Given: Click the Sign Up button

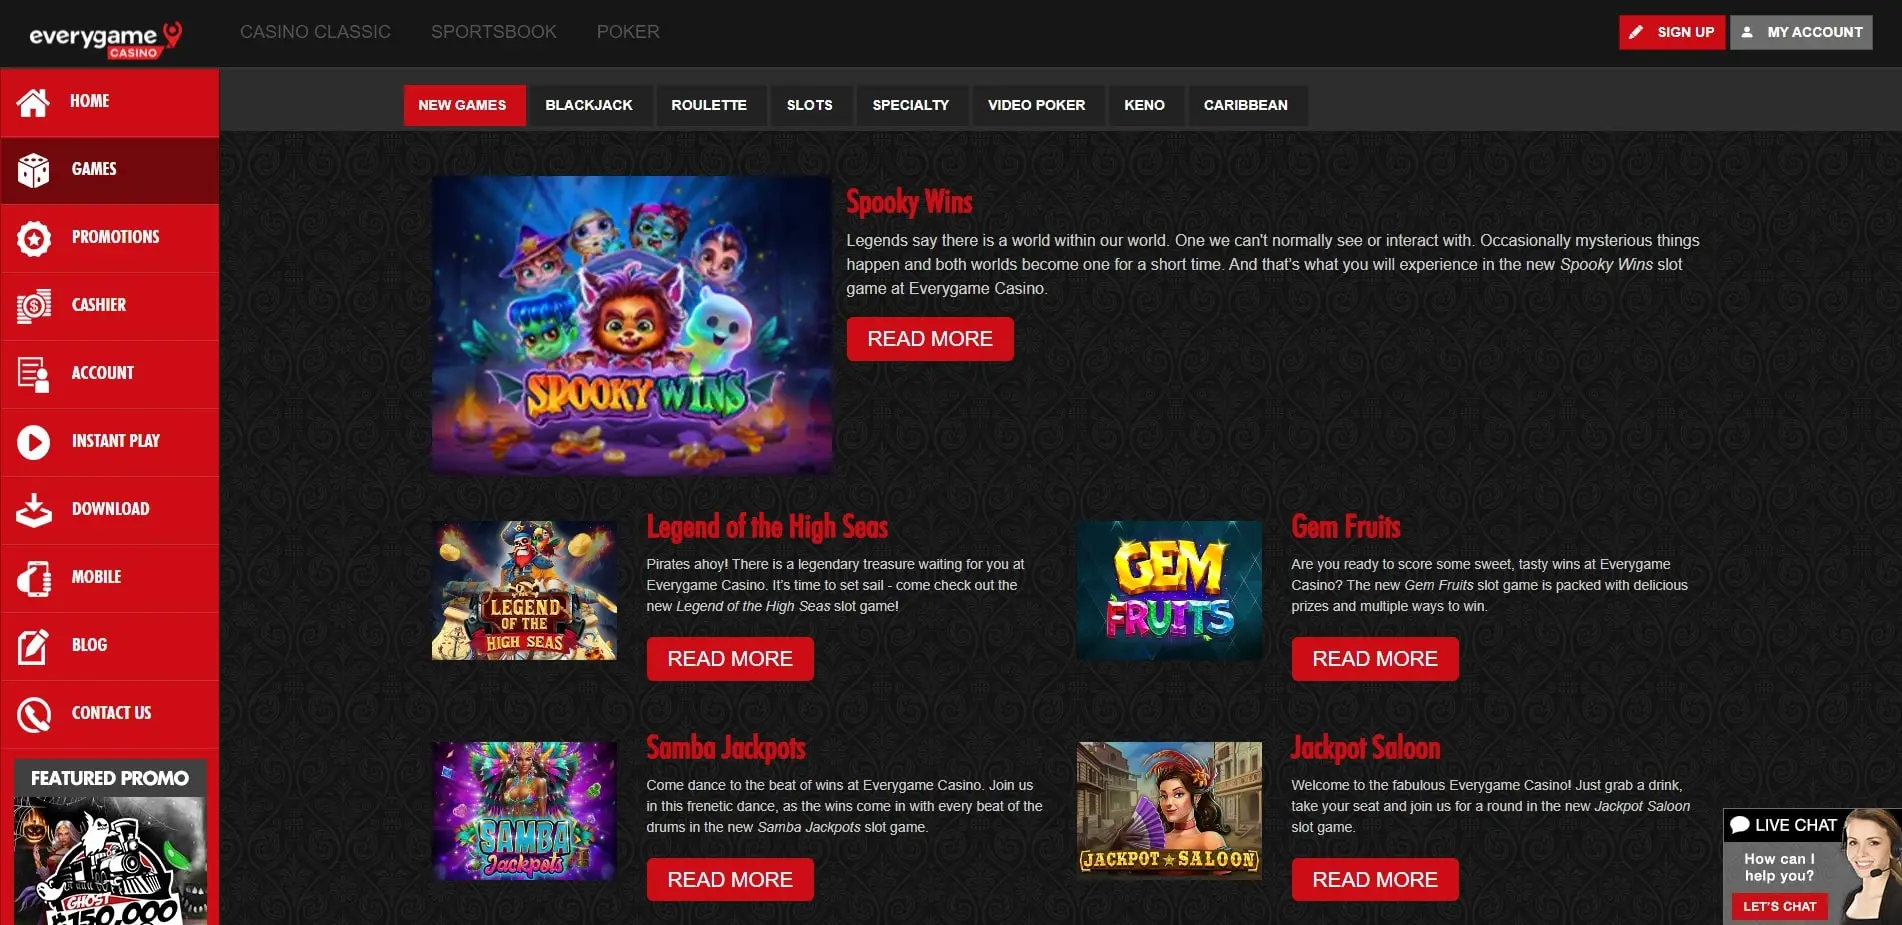Looking at the screenshot, I should (x=1672, y=32).
